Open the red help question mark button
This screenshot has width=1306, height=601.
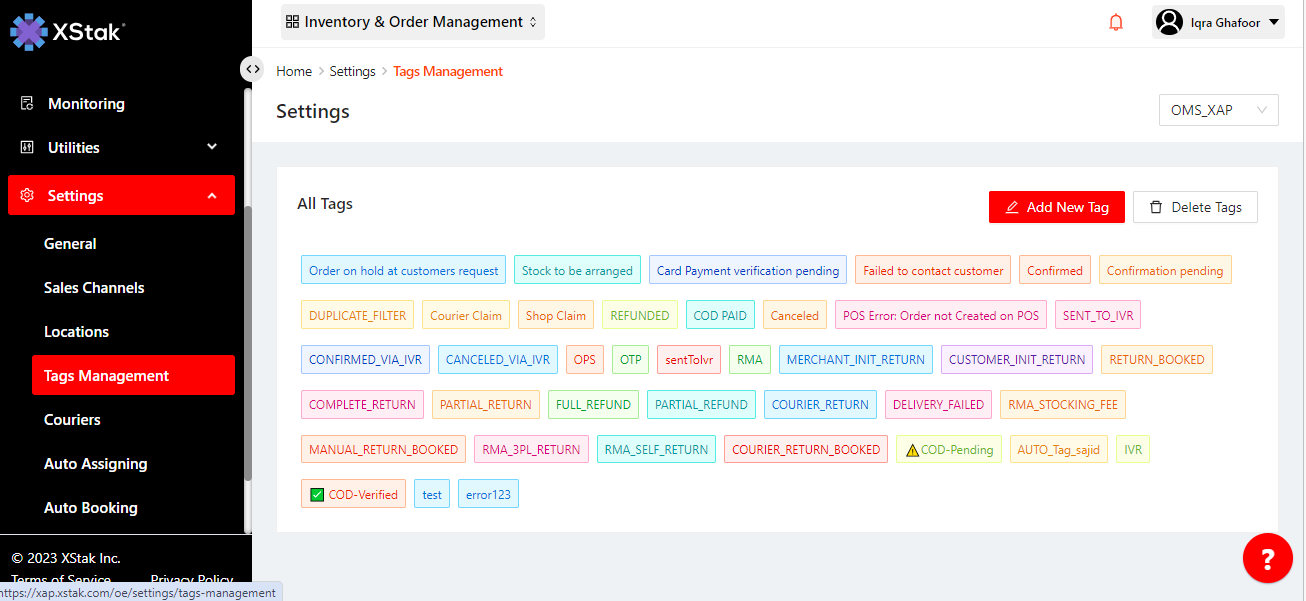[1267, 558]
